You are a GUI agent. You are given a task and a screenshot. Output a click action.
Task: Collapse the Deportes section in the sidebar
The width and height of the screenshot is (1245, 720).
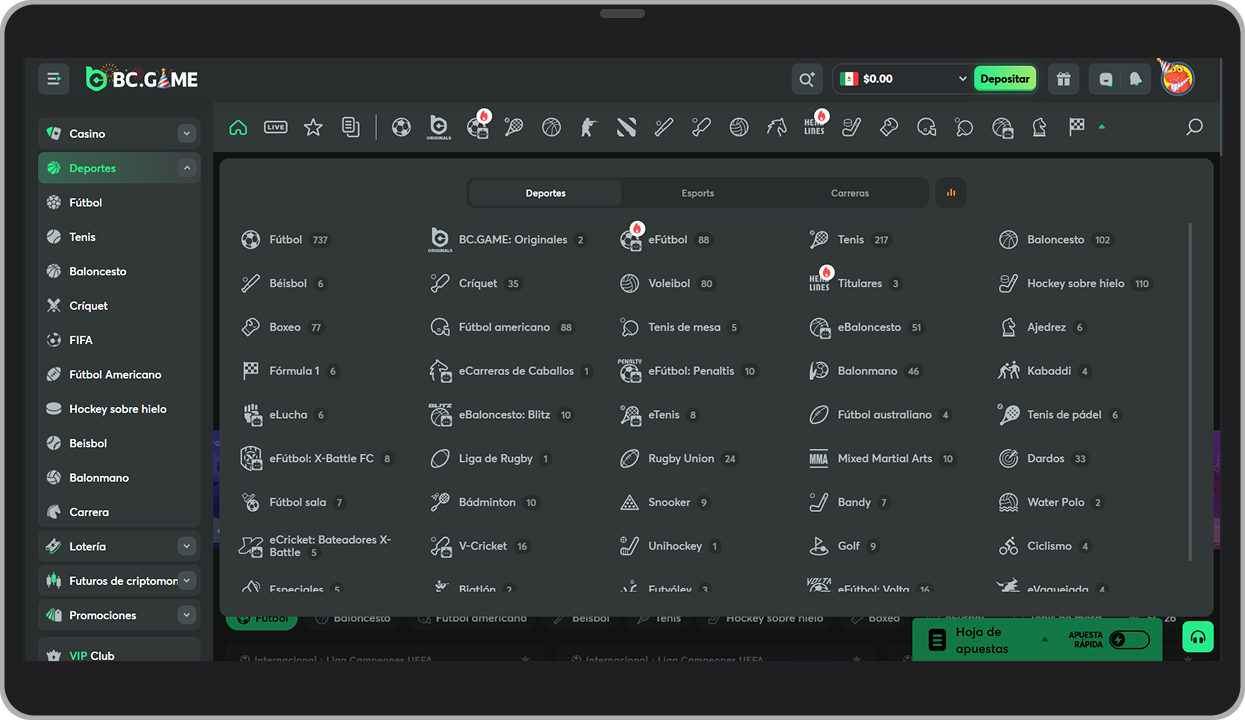tap(186, 167)
